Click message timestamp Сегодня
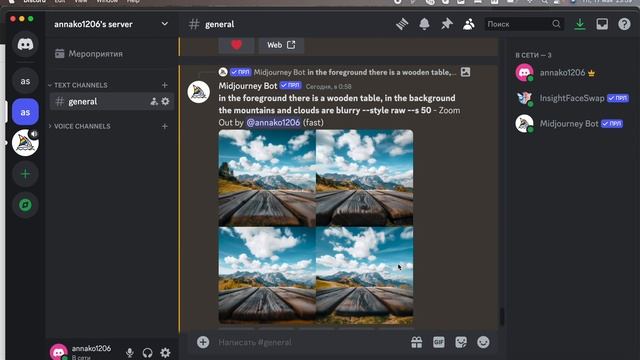Image resolution: width=640 pixels, height=360 pixels. point(329,87)
